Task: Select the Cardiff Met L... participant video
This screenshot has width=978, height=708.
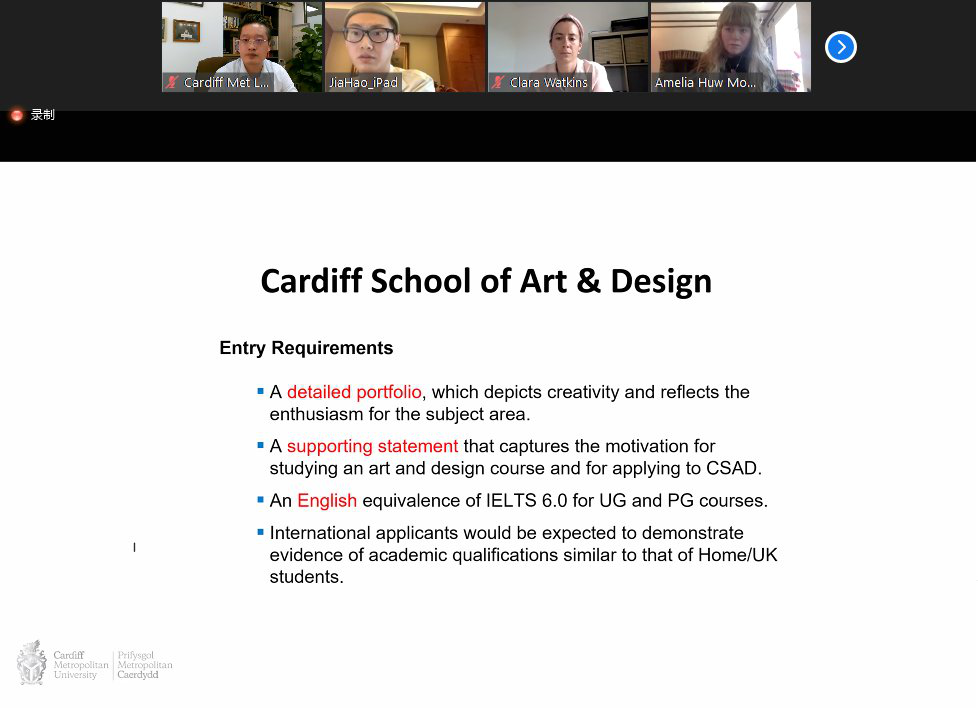Action: pyautogui.click(x=242, y=47)
